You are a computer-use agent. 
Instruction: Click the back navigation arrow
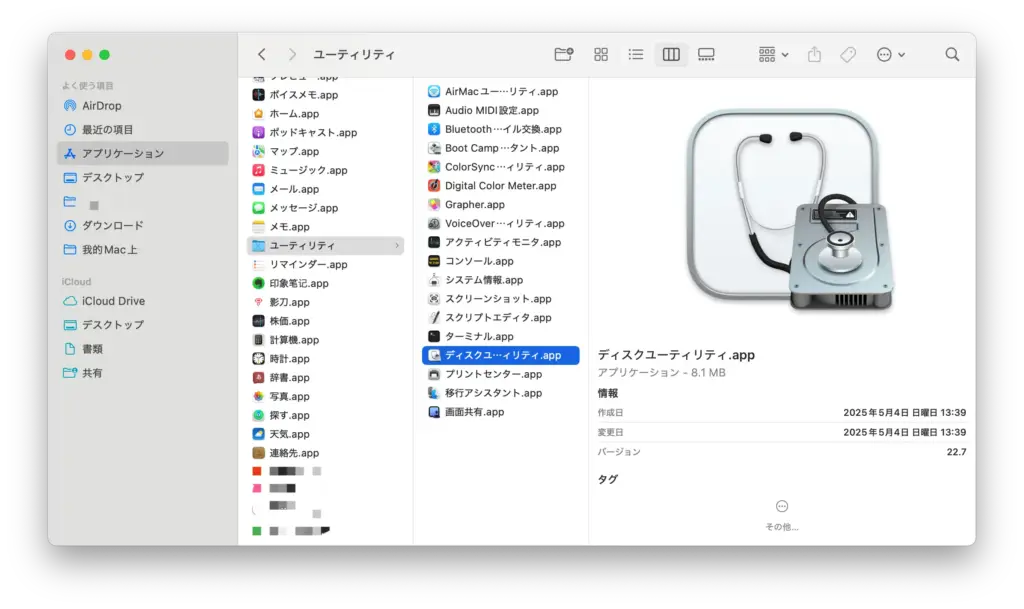261,54
